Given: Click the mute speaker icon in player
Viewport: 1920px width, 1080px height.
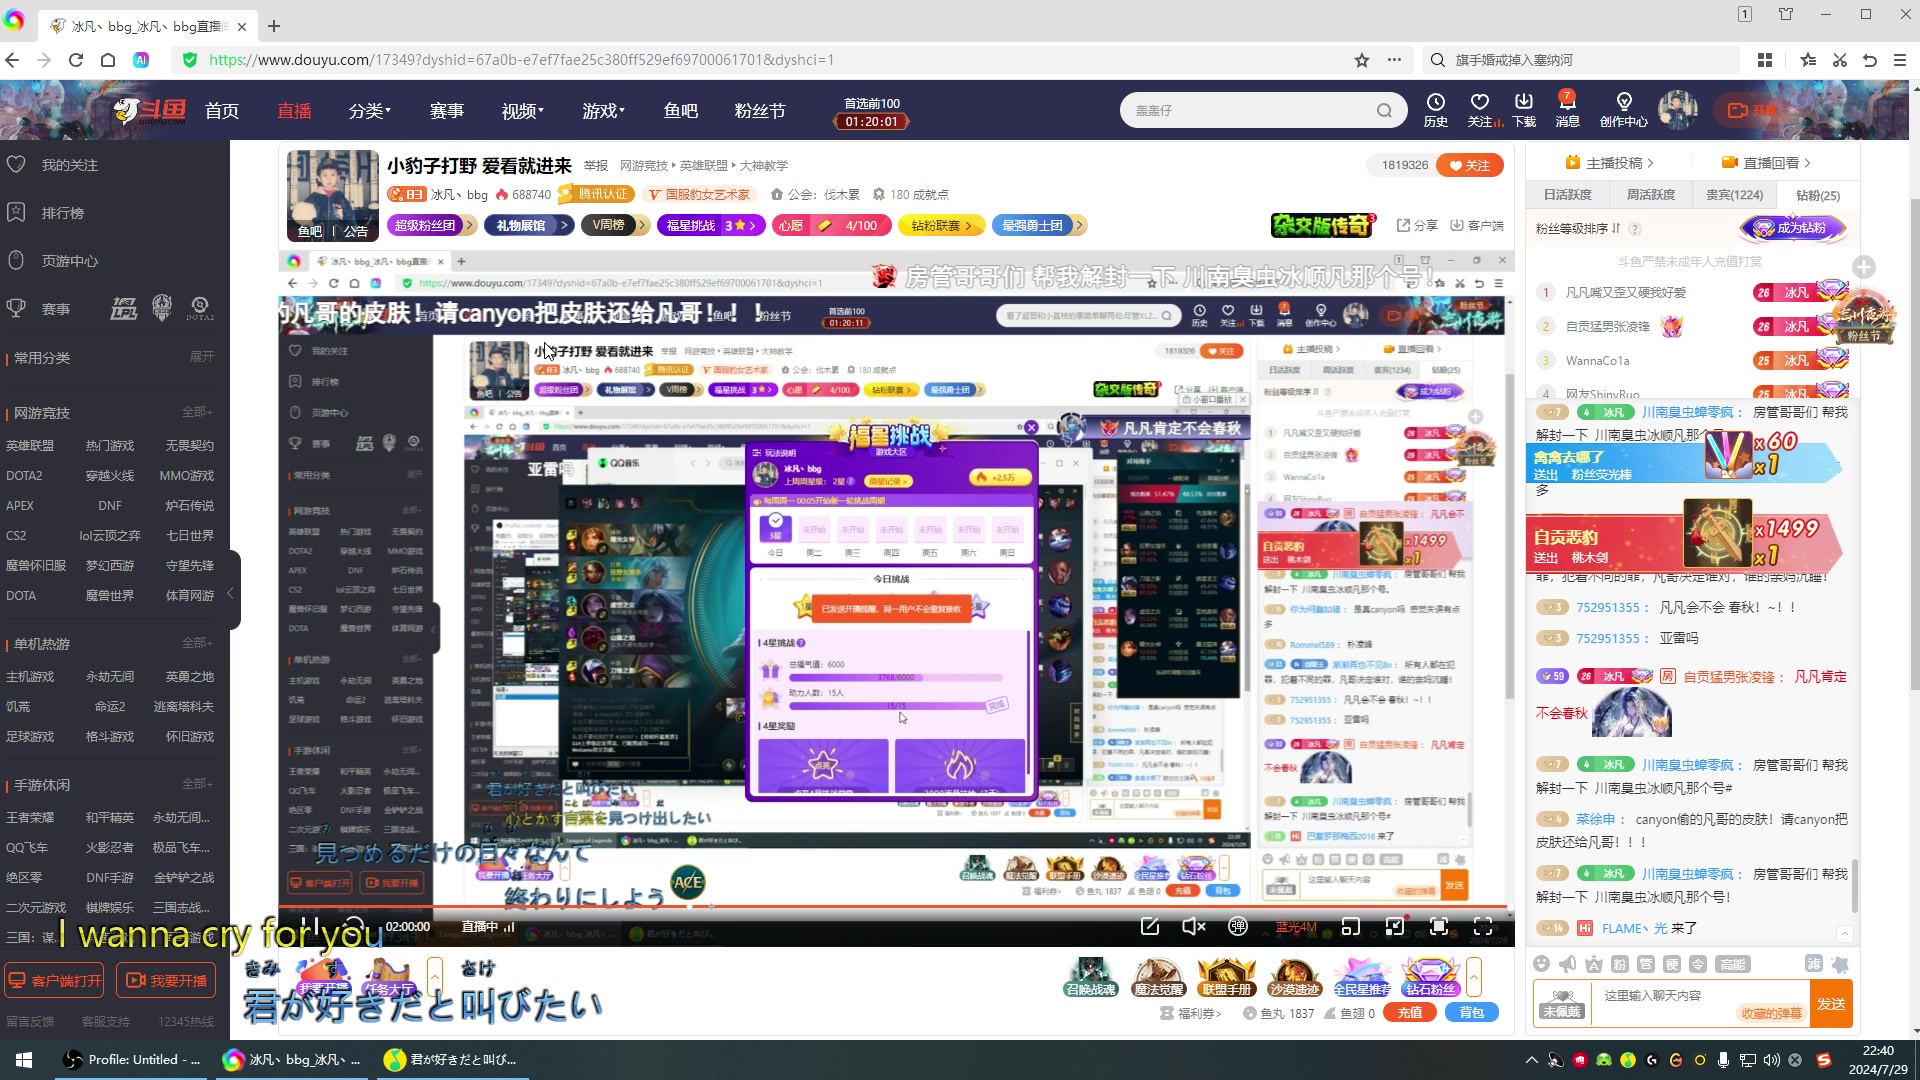Looking at the screenshot, I should [1194, 927].
